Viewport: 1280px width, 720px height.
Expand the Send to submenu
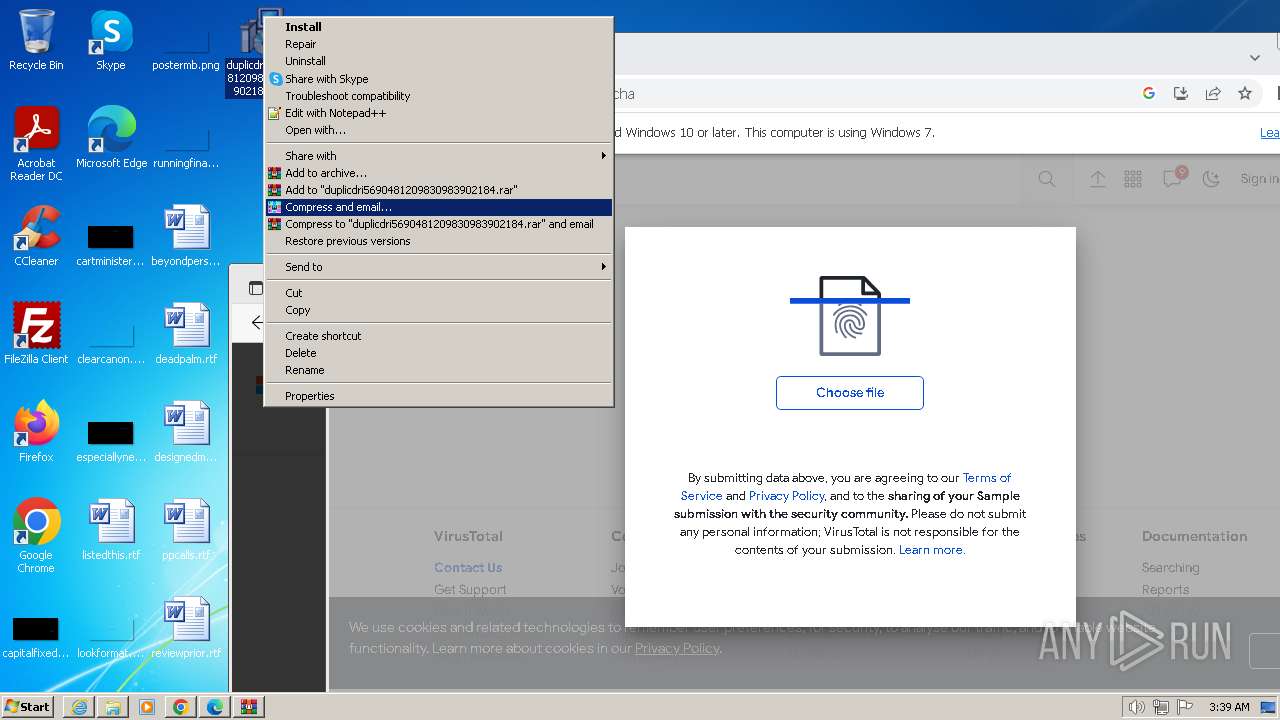438,267
